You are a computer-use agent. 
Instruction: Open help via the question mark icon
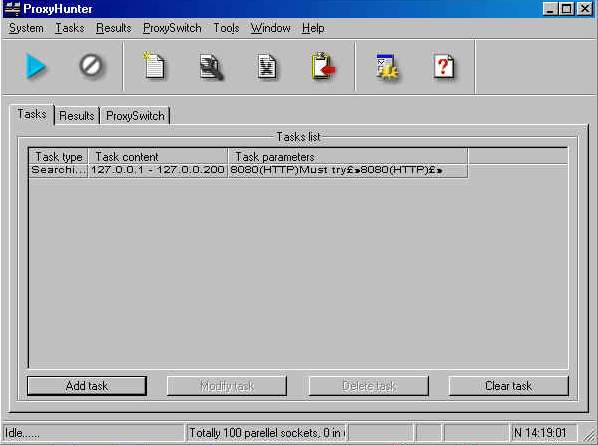[x=444, y=67]
